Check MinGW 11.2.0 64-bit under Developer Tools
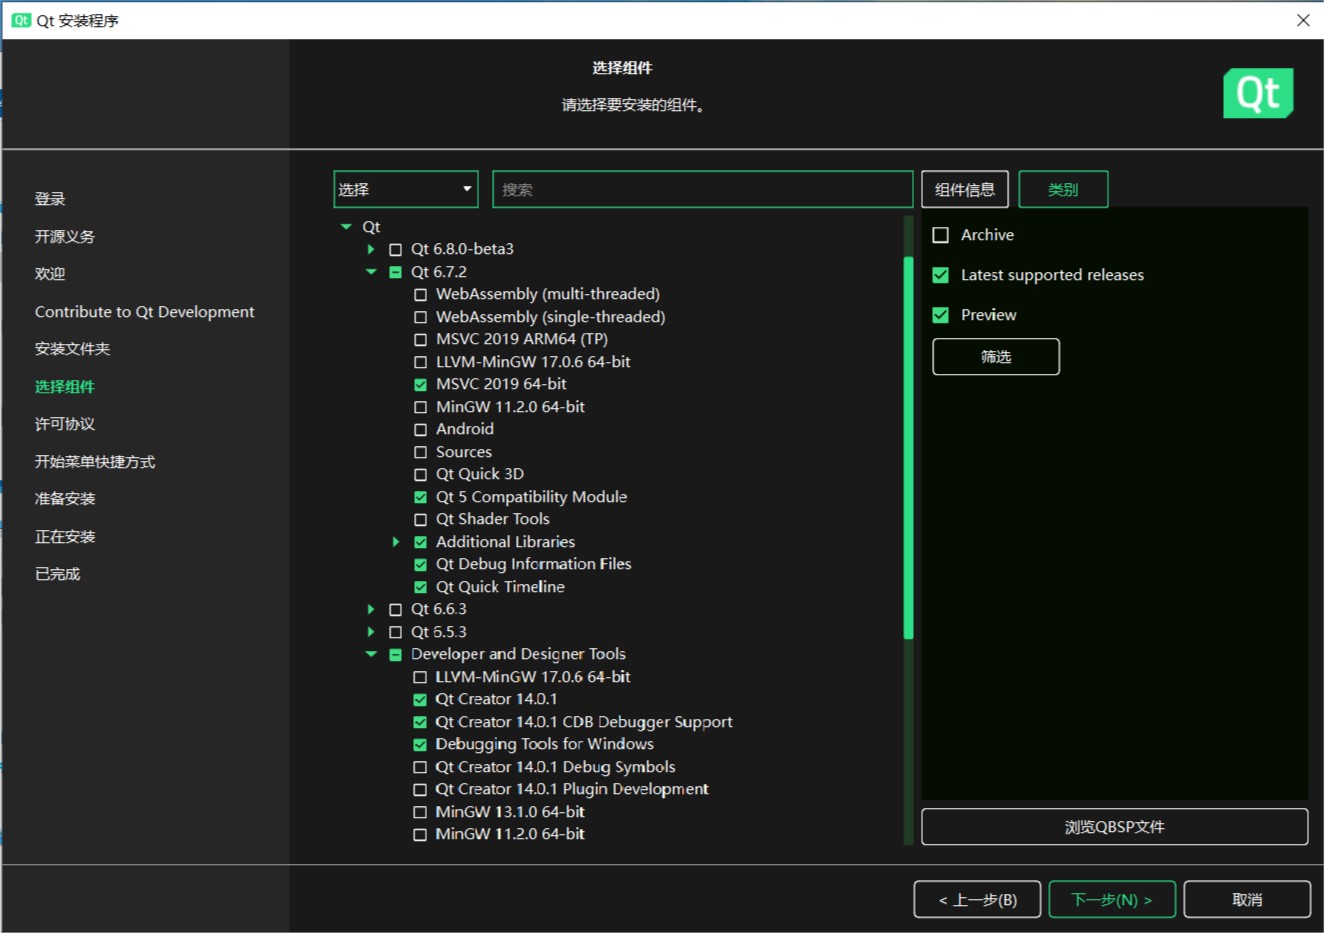This screenshot has height=933, width=1324. click(x=420, y=834)
